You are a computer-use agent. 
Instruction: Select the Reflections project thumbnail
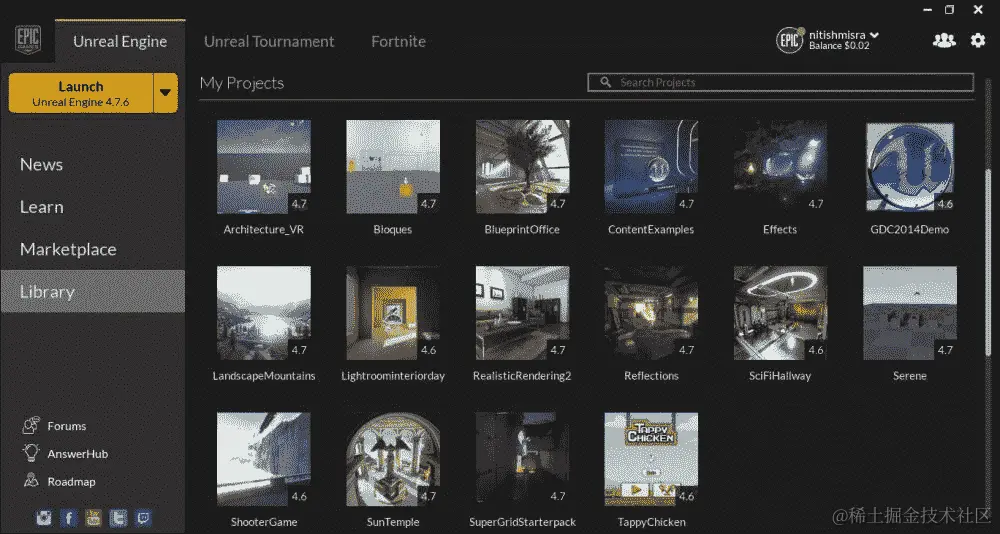(x=651, y=313)
